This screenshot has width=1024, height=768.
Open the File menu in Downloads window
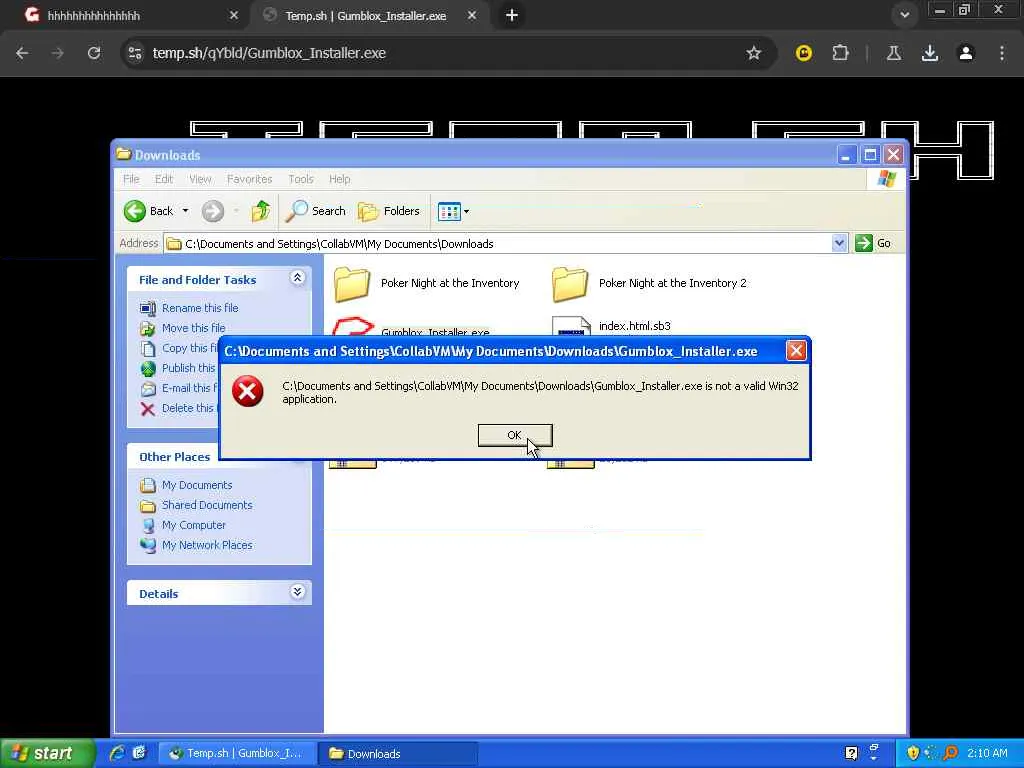(131, 179)
